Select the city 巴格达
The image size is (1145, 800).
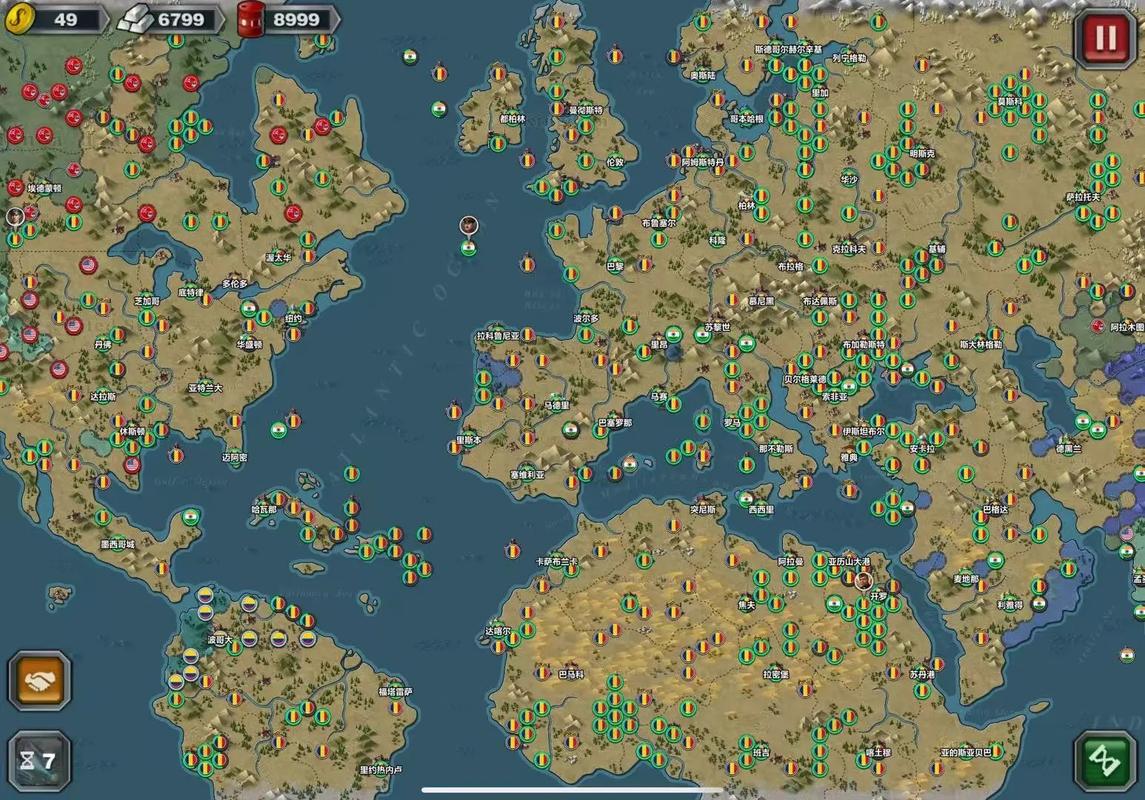point(995,509)
